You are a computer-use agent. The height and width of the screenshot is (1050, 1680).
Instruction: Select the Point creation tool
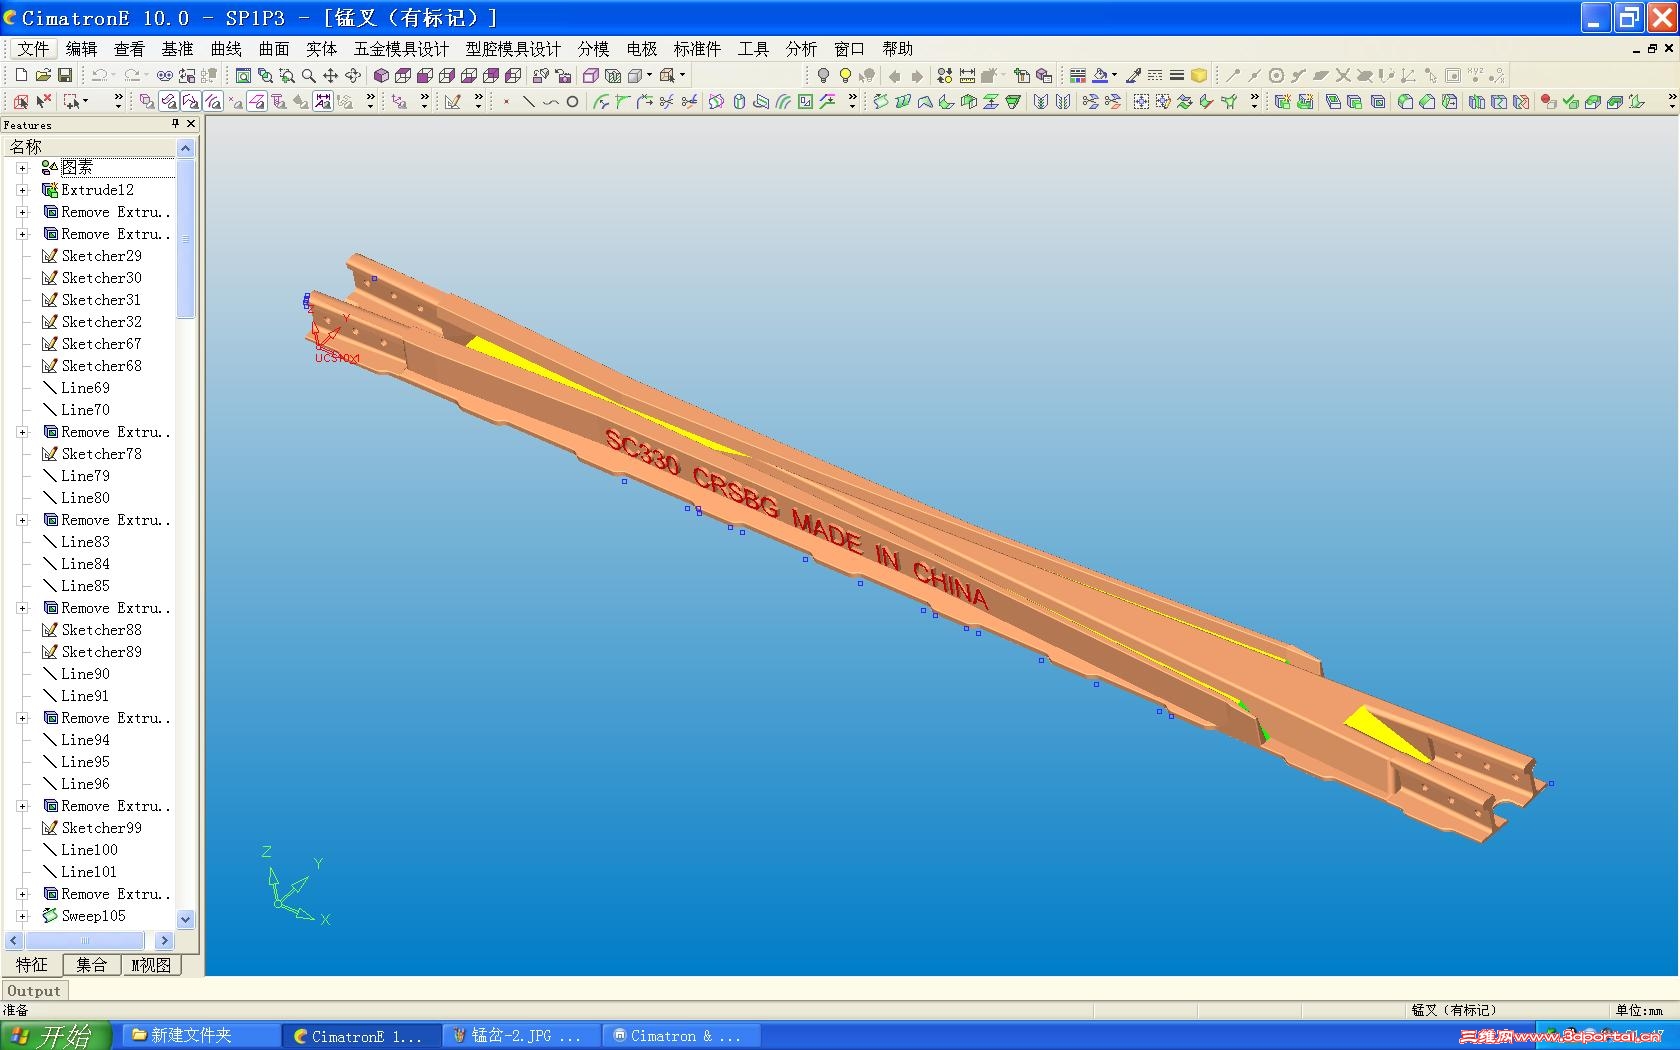(506, 101)
